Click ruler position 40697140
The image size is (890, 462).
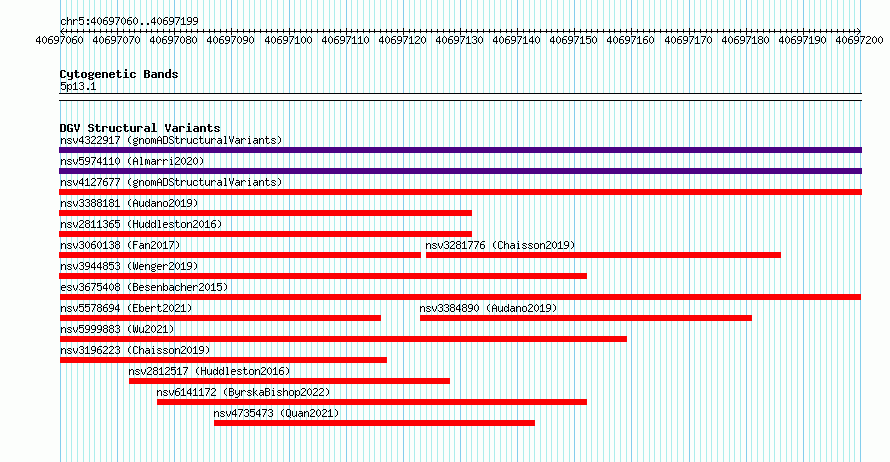click(x=517, y=40)
